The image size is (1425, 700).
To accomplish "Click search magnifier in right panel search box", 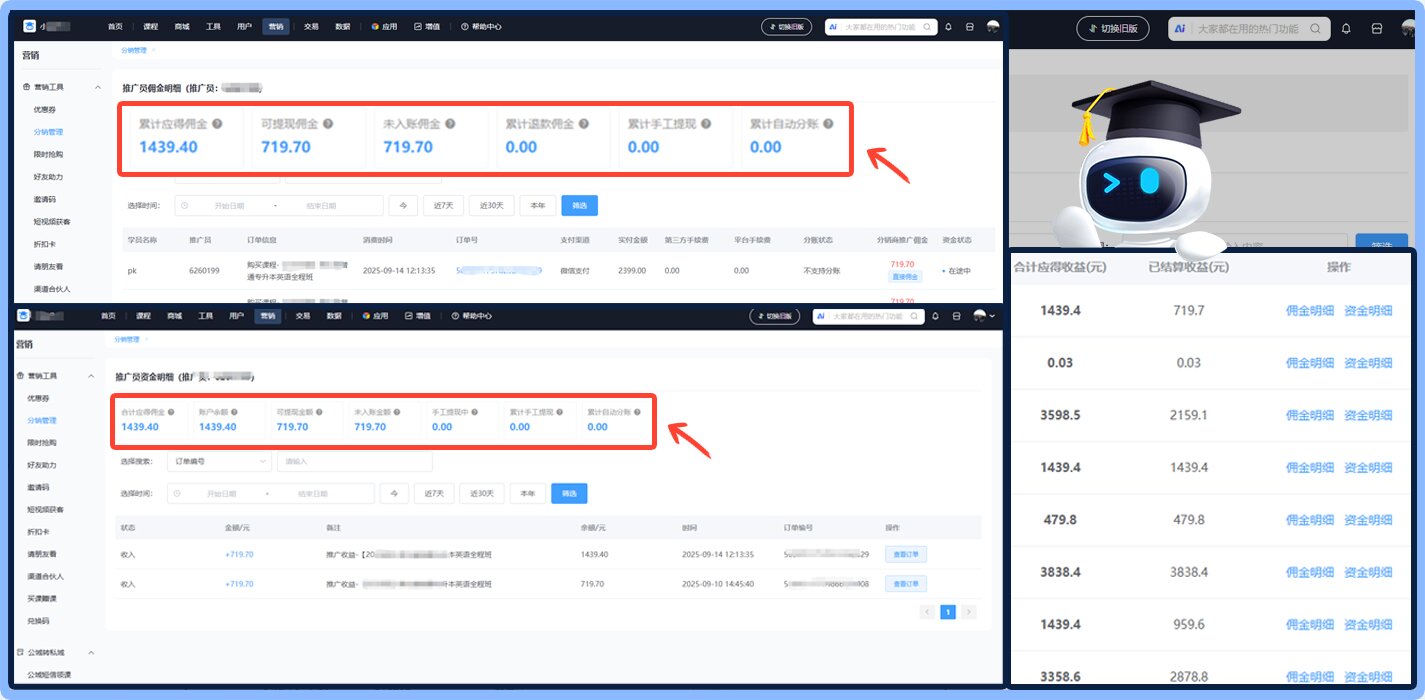I will tap(1315, 29).
